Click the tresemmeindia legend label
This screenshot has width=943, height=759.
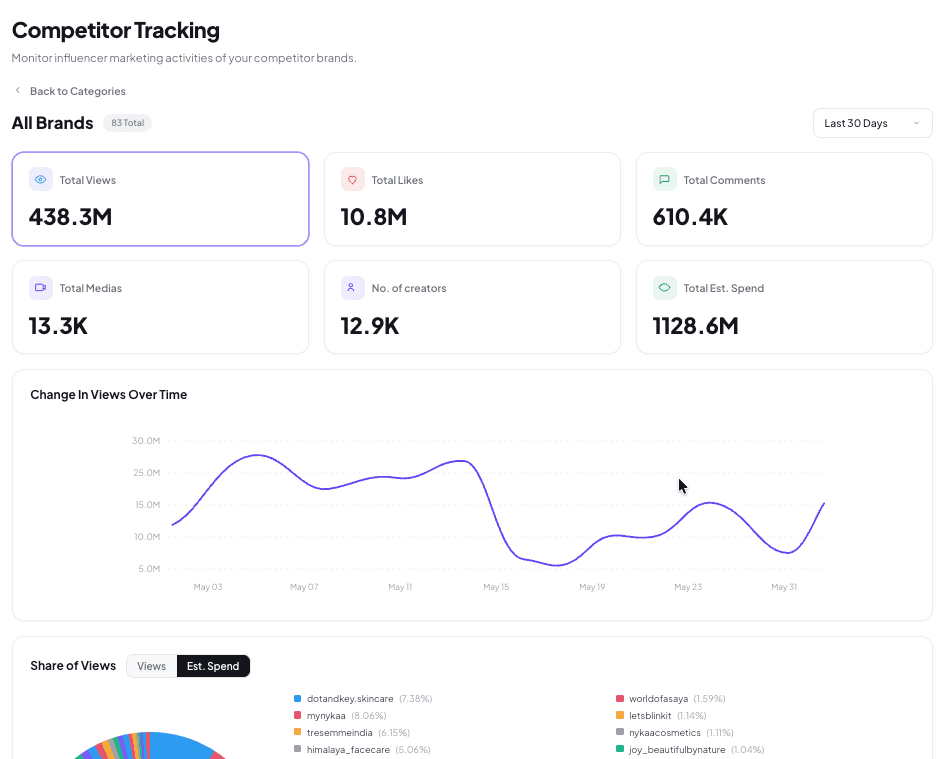(340, 733)
